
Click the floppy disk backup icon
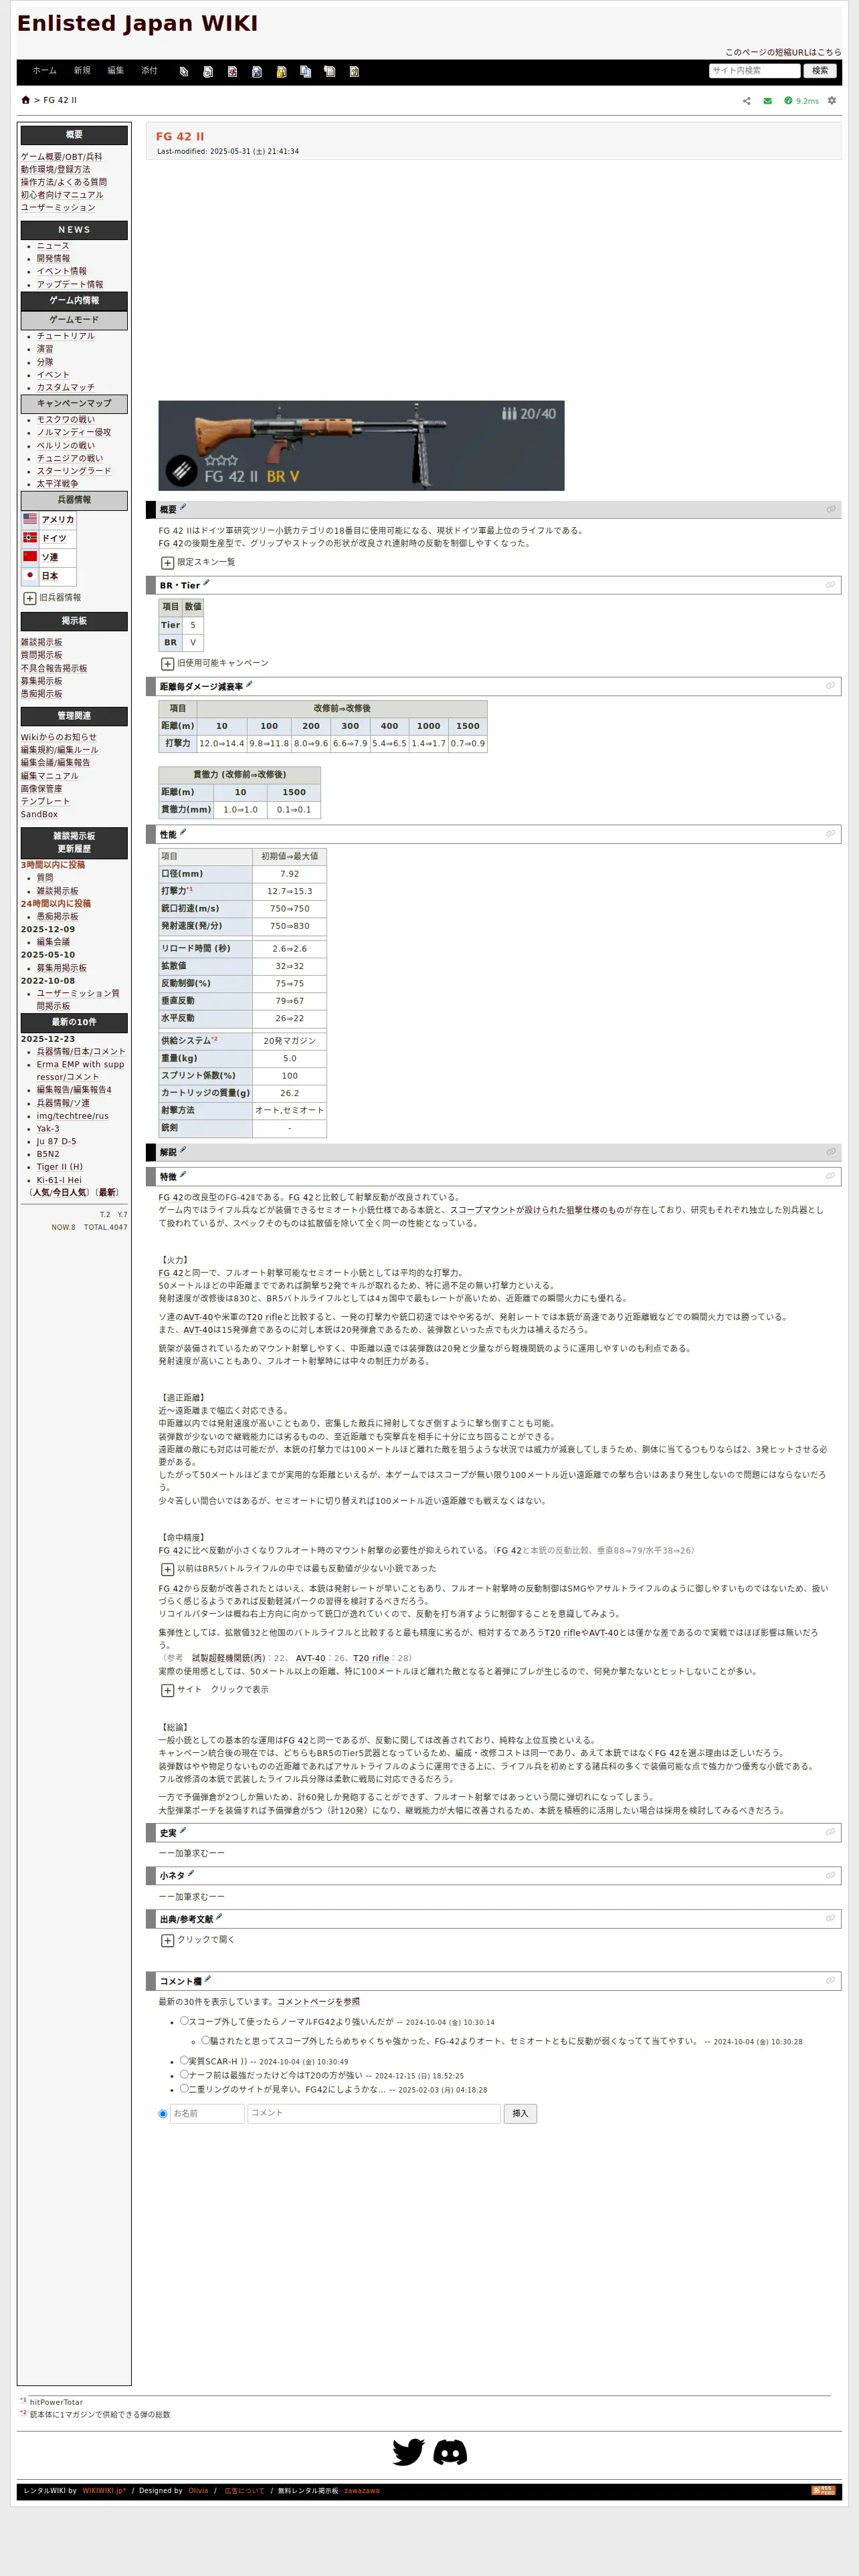click(x=257, y=72)
